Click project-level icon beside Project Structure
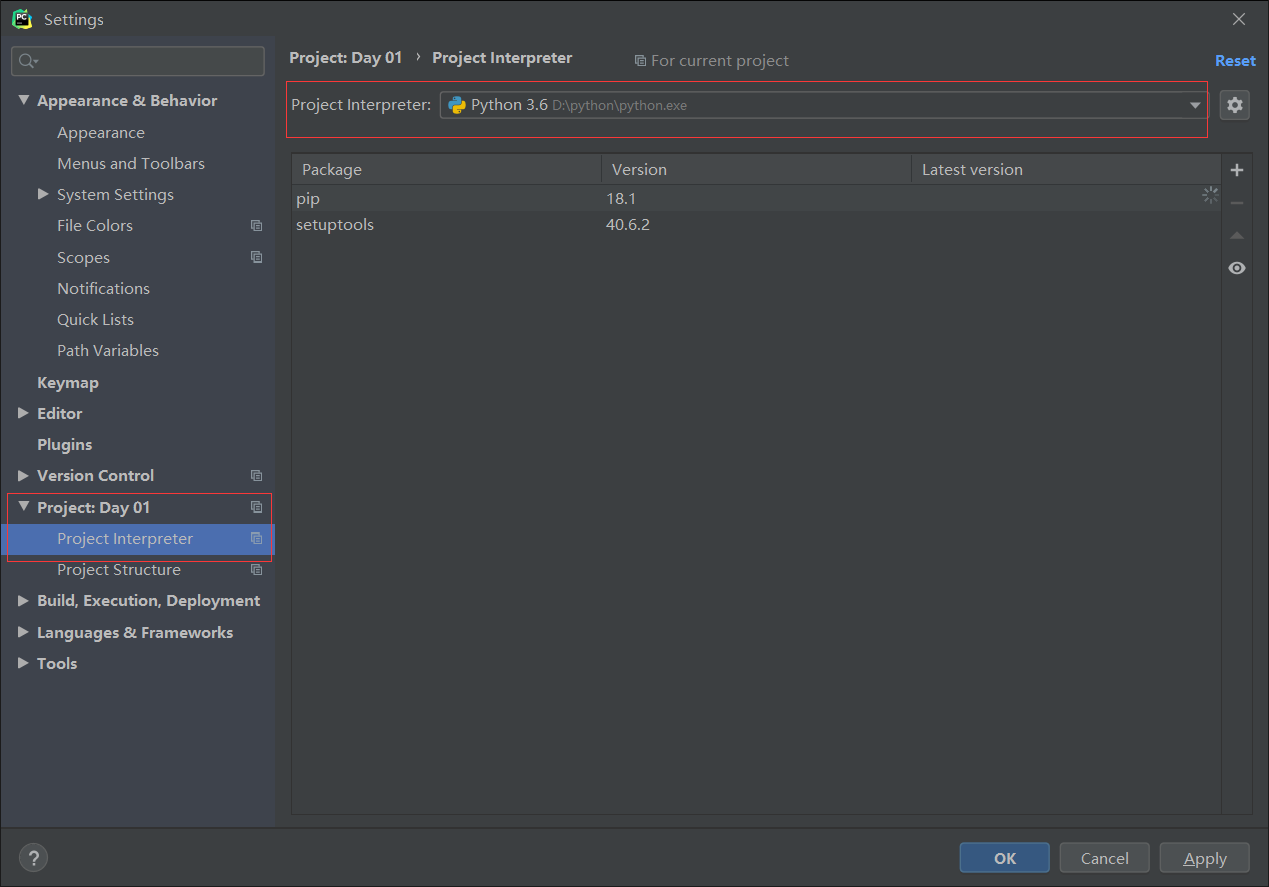This screenshot has height=887, width=1269. [x=256, y=570]
